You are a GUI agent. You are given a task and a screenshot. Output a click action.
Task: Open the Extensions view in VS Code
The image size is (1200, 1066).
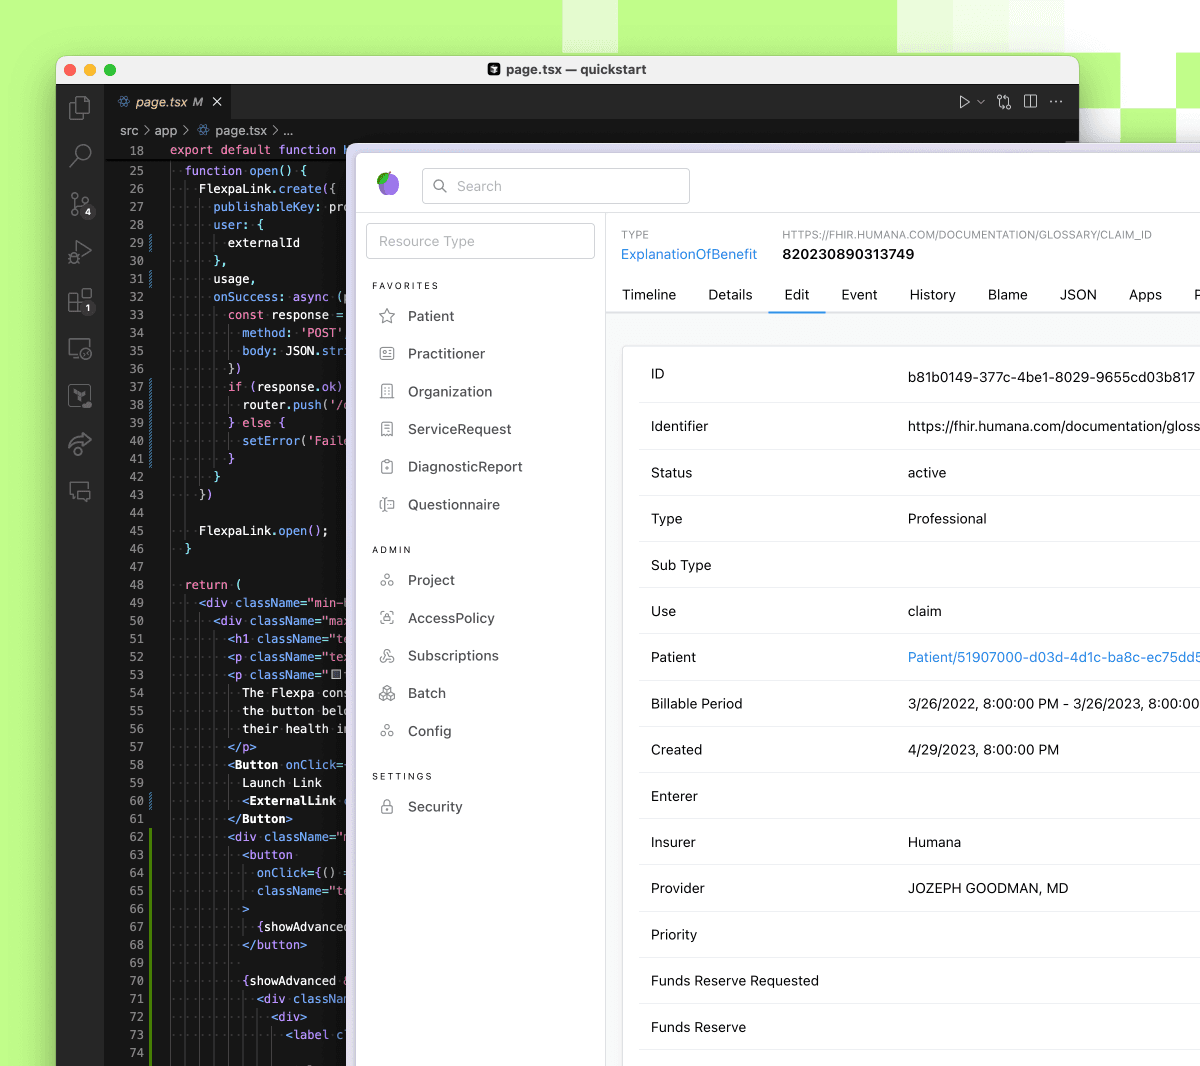point(80,300)
